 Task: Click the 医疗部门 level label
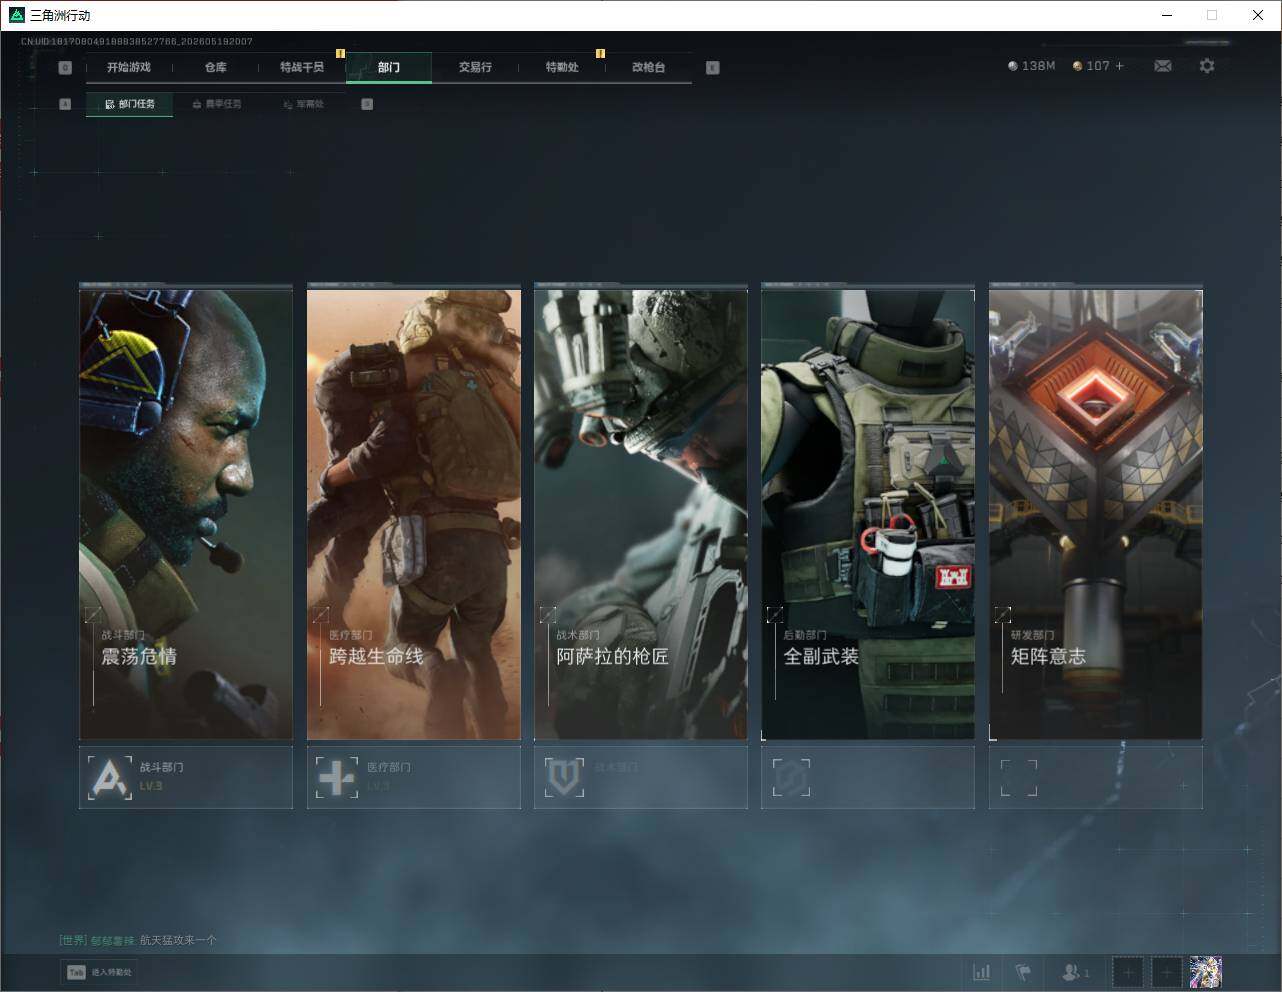tap(378, 786)
